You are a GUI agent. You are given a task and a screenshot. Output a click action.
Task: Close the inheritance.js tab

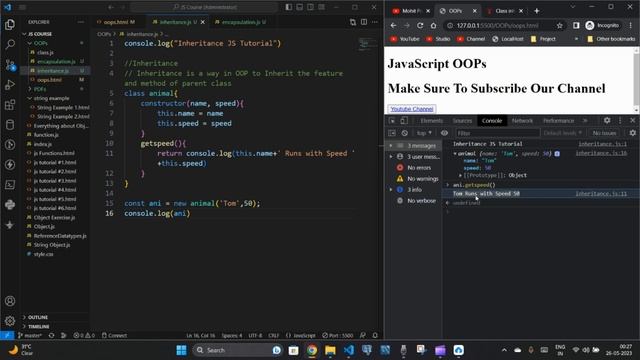[202, 22]
